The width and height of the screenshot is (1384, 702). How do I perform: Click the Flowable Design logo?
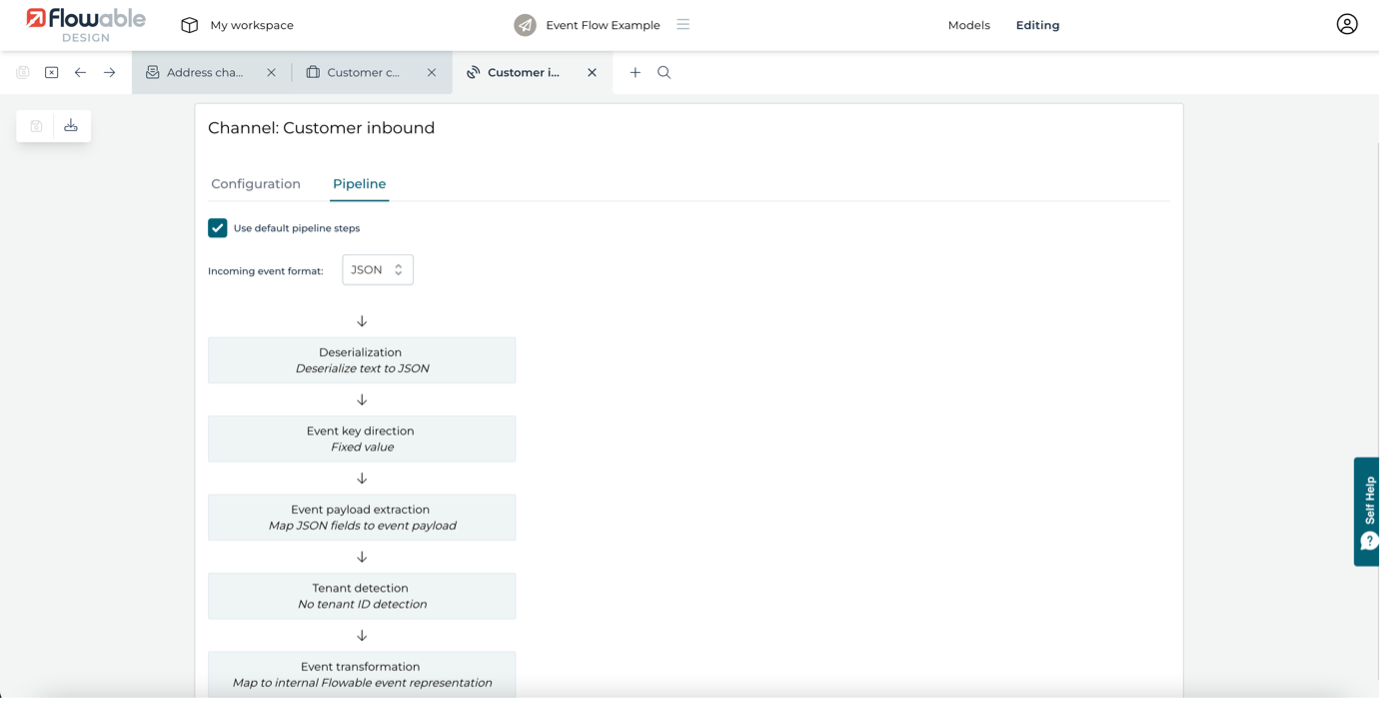(x=86, y=25)
